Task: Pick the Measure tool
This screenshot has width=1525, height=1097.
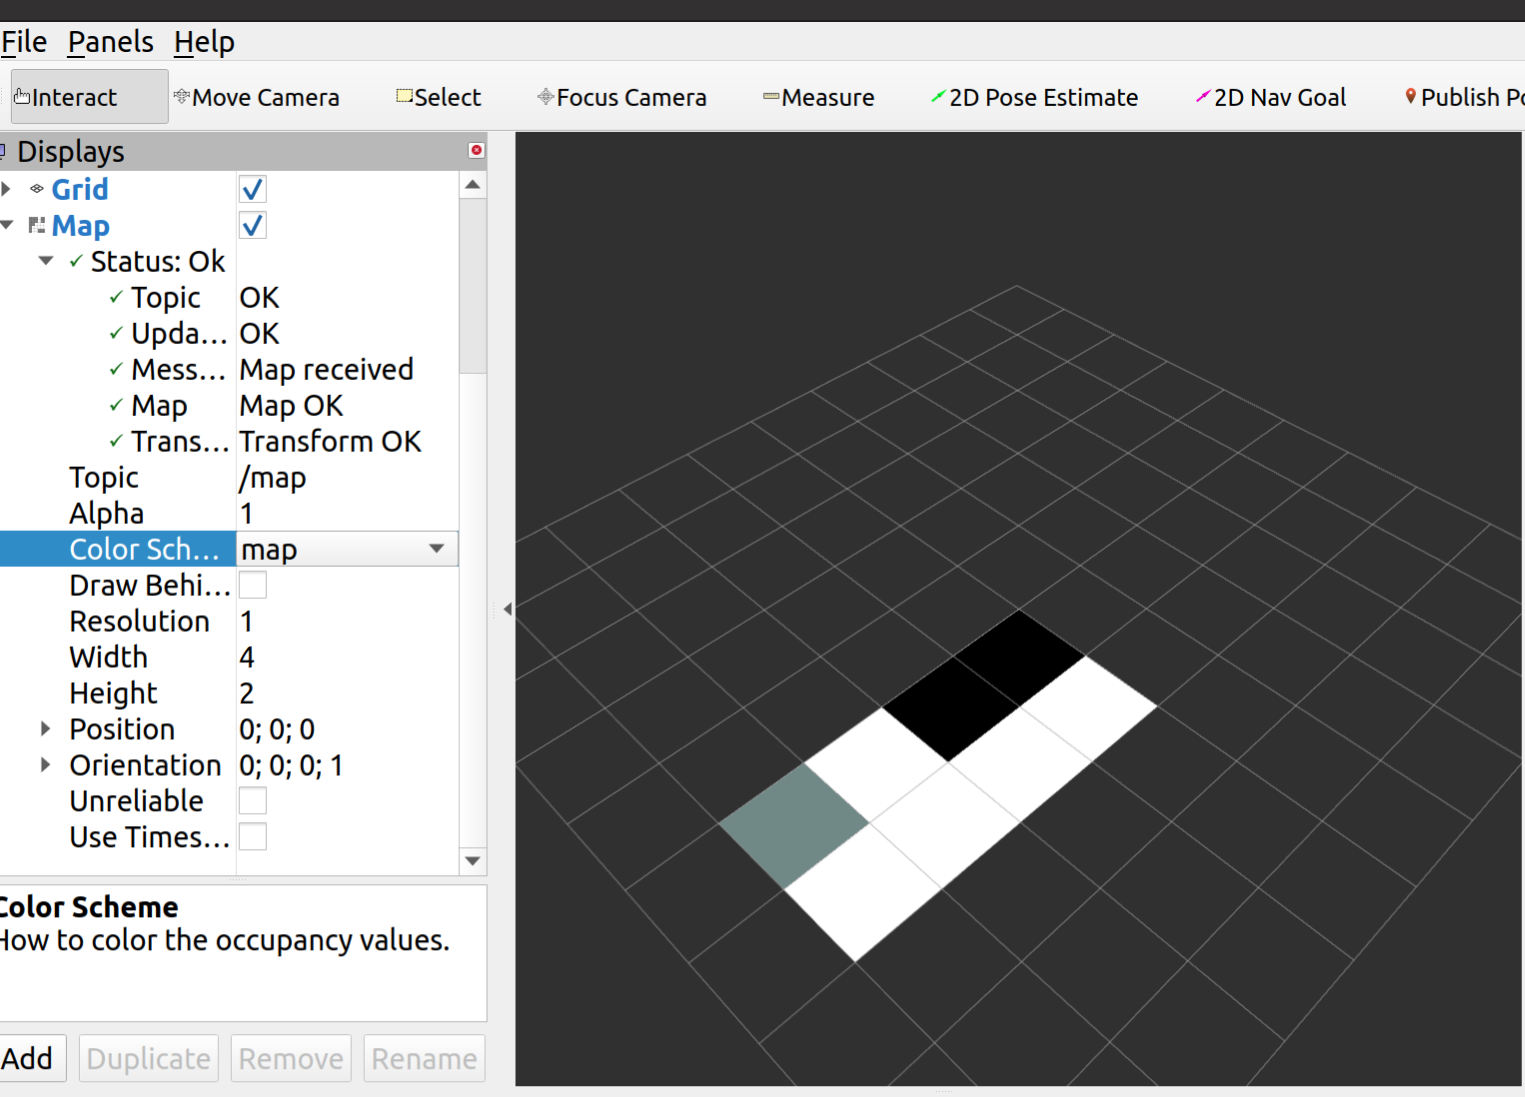Action: coord(818,97)
